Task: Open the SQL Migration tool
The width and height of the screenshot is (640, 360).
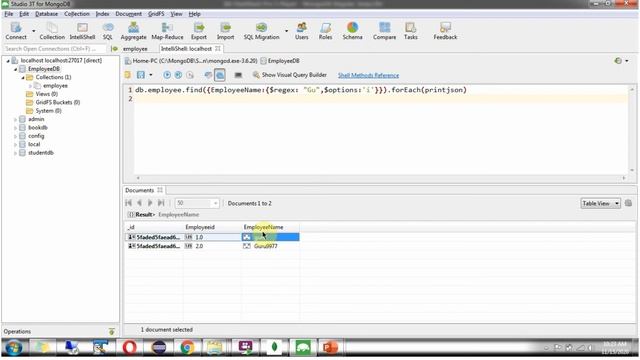Action: (x=261, y=31)
